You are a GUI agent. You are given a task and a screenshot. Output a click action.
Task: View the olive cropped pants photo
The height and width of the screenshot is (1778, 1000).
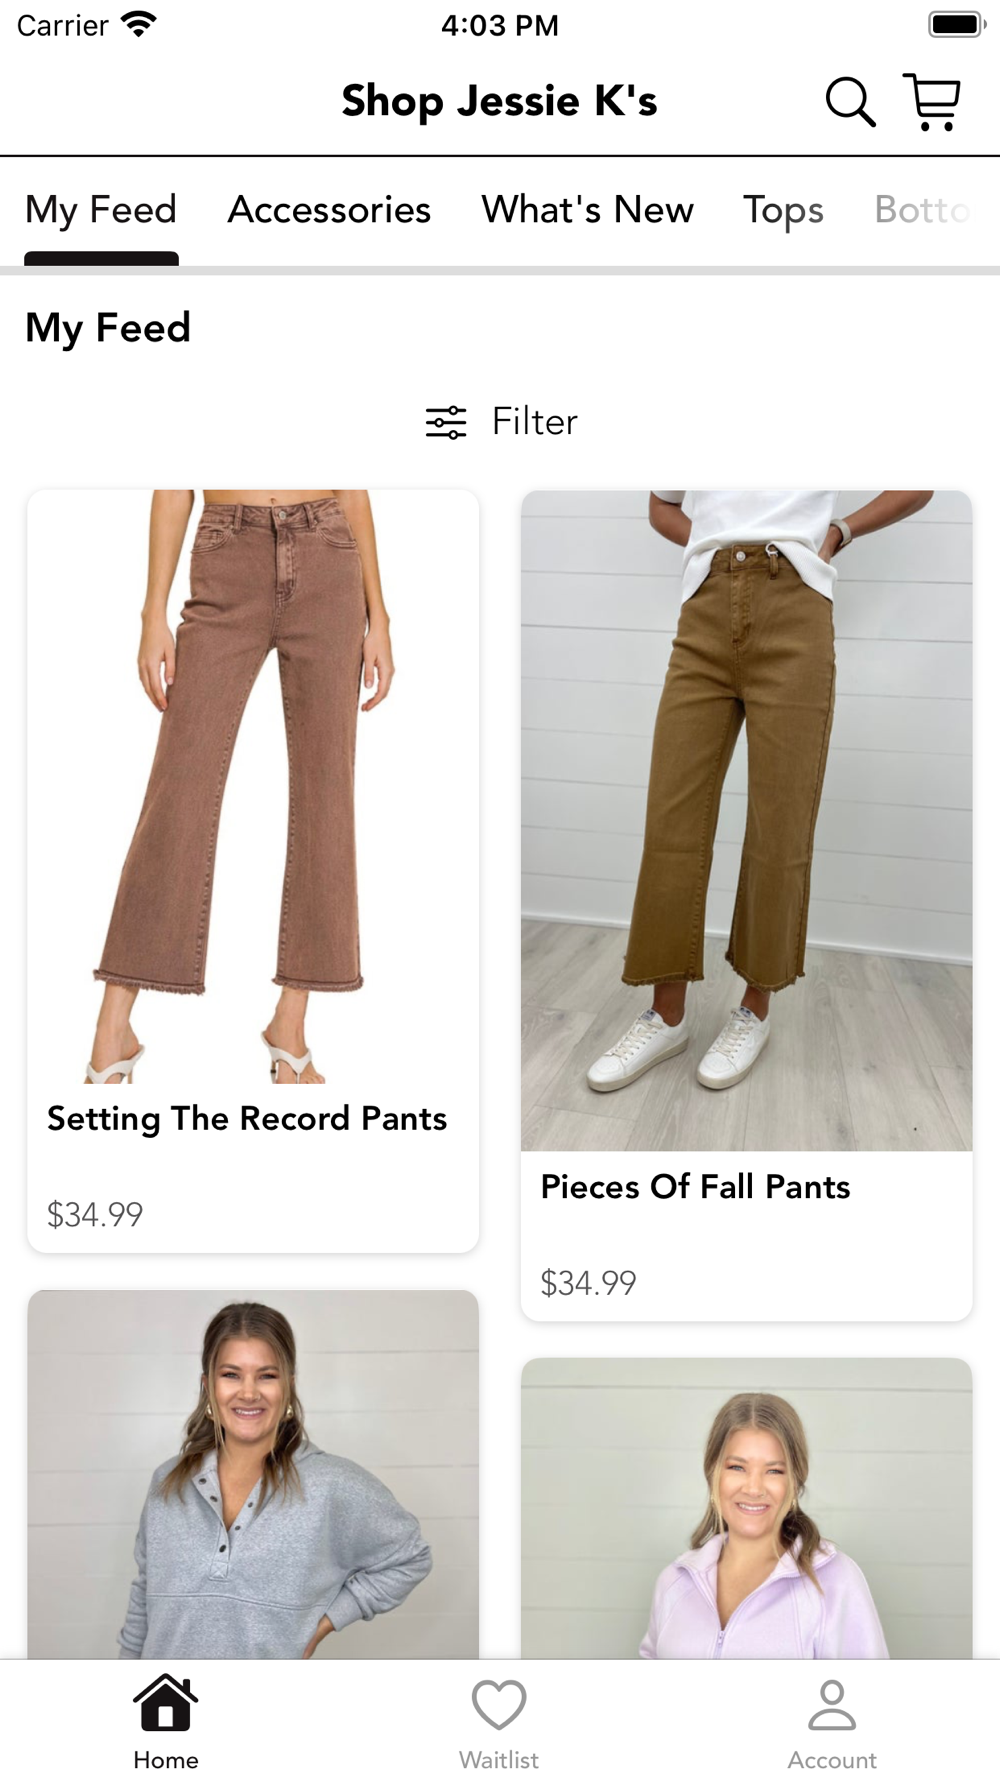747,820
